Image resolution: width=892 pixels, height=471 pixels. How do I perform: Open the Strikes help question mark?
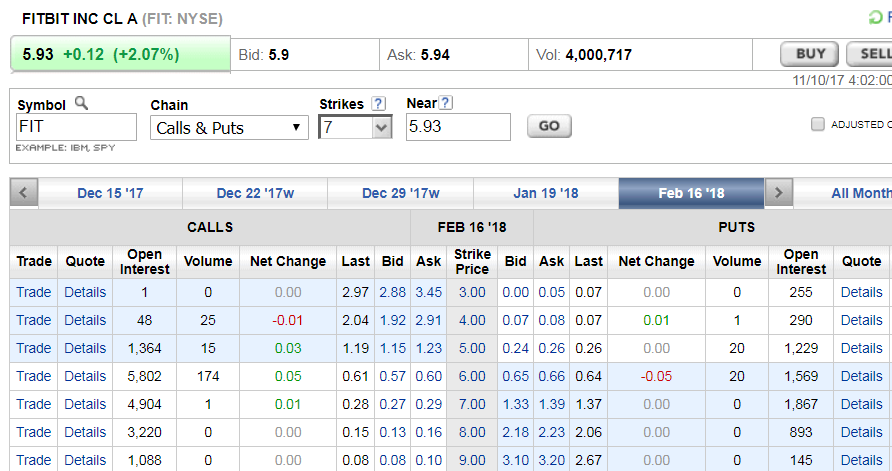(x=378, y=104)
